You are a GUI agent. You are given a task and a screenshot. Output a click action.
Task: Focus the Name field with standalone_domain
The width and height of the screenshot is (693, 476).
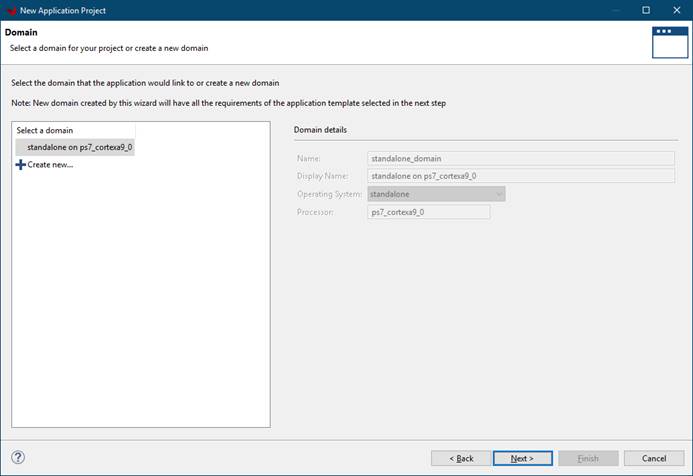coord(520,158)
